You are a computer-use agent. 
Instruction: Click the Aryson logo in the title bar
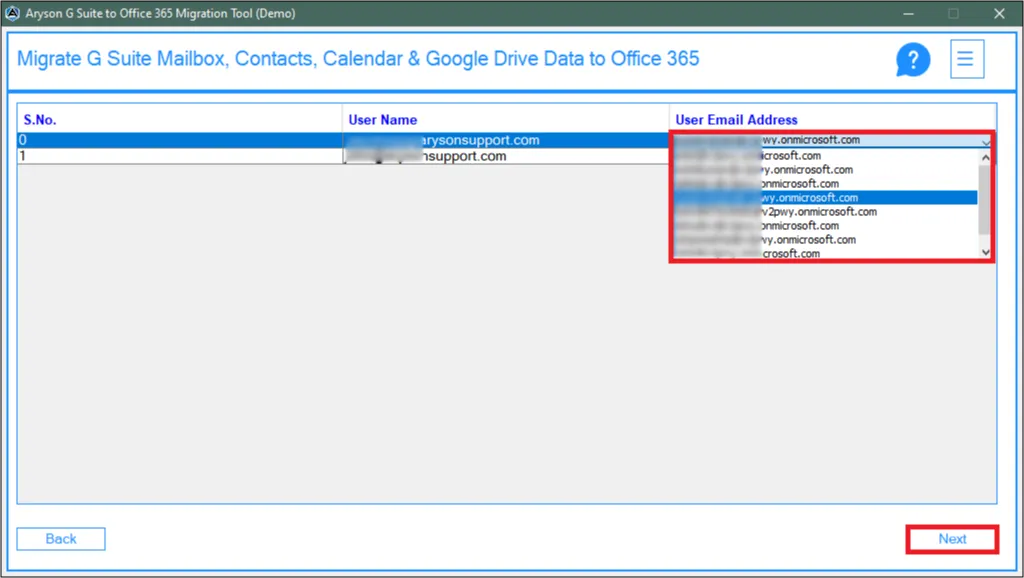pyautogui.click(x=12, y=13)
